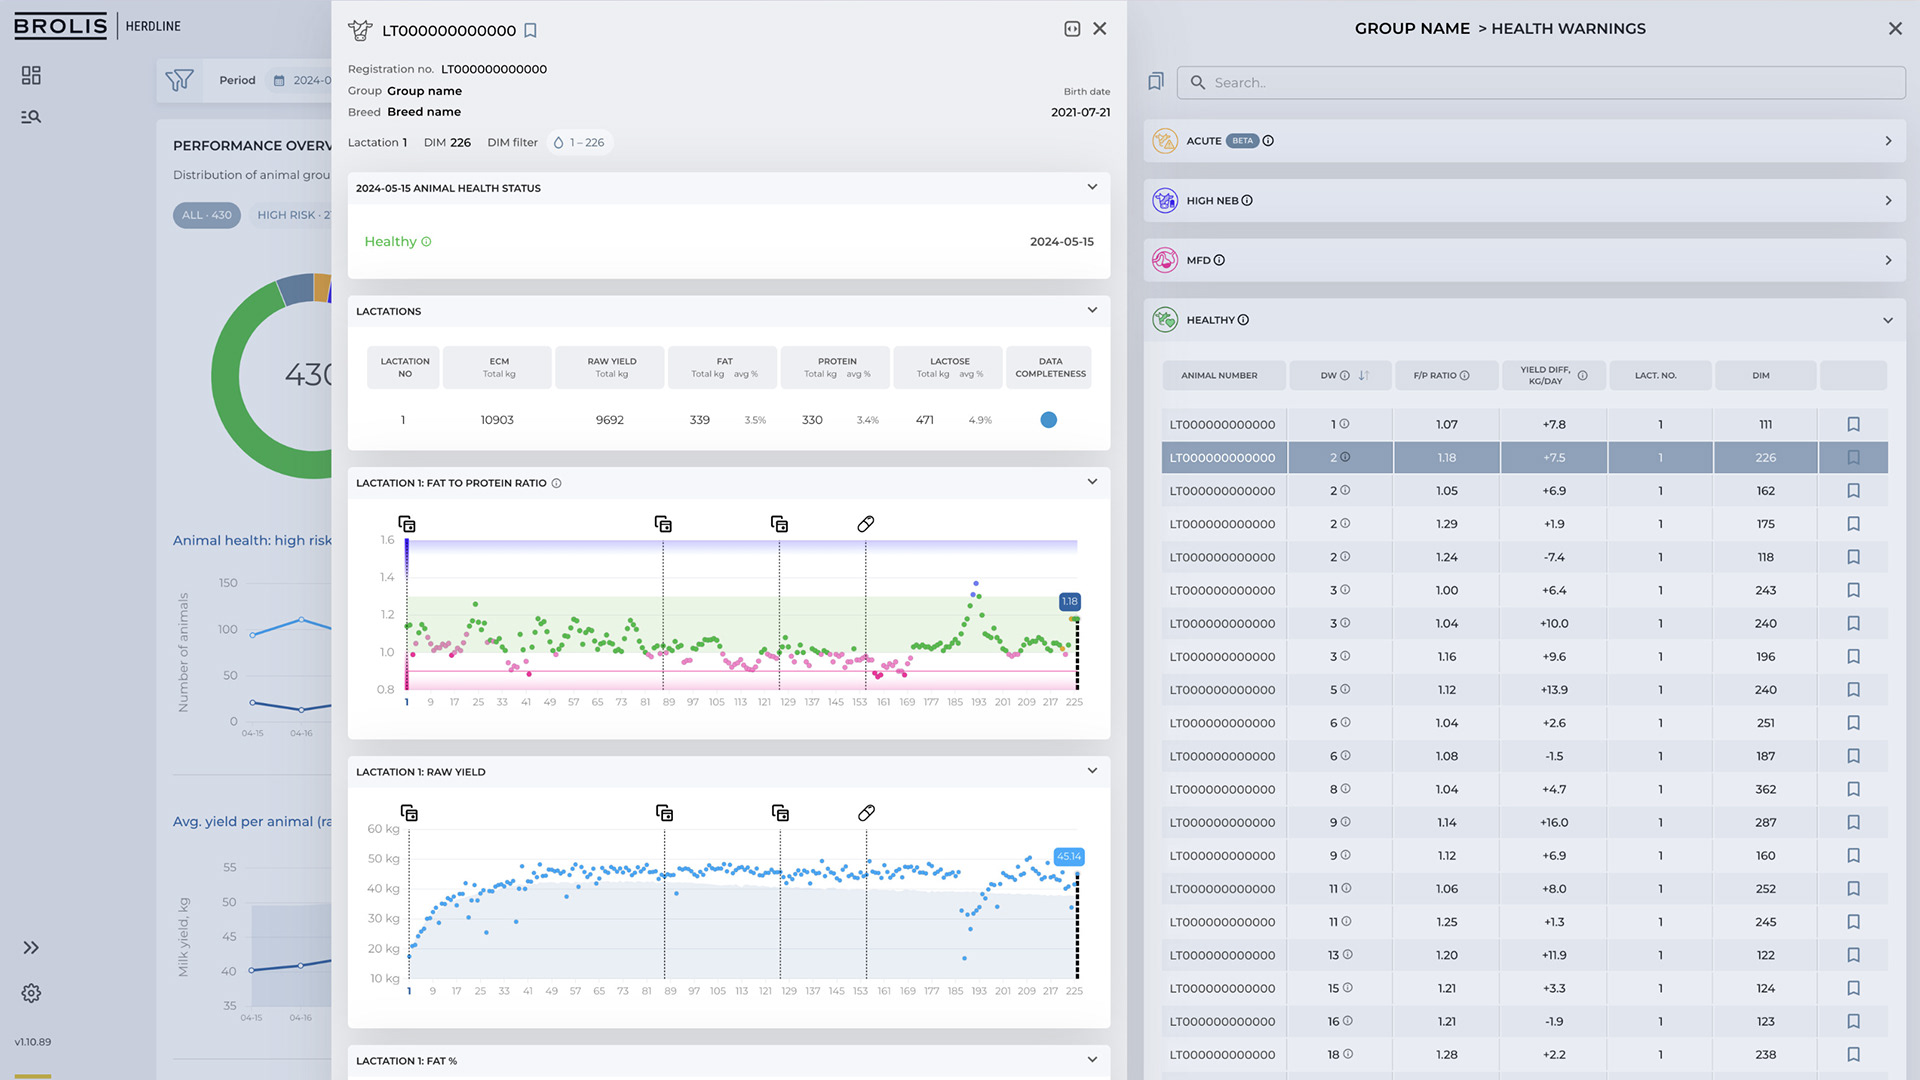The height and width of the screenshot is (1080, 1920).
Task: Toggle bookmark for row with DIM 111
Action: click(x=1853, y=424)
